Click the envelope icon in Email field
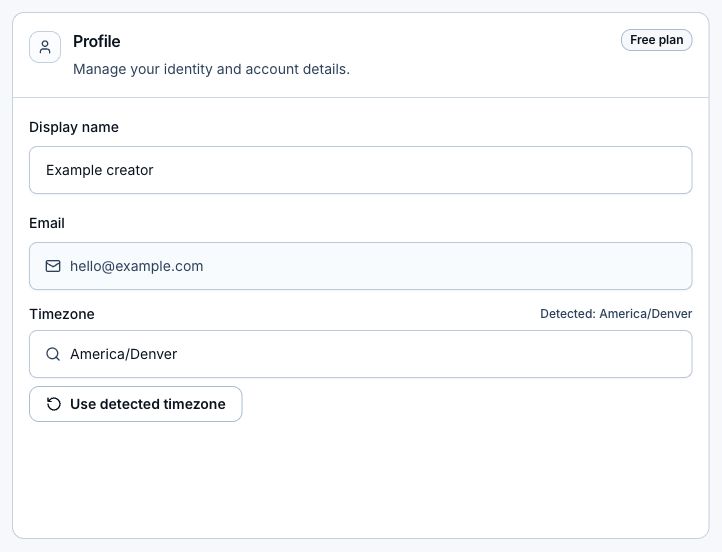Image resolution: width=722 pixels, height=552 pixels. 53,266
